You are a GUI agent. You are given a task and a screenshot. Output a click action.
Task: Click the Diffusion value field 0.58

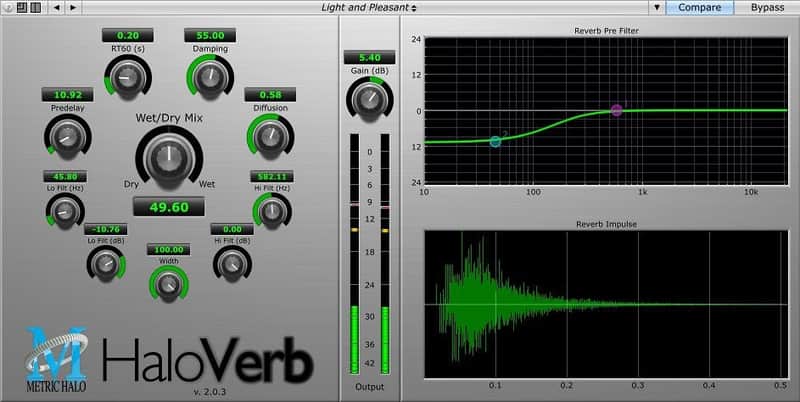coord(270,94)
